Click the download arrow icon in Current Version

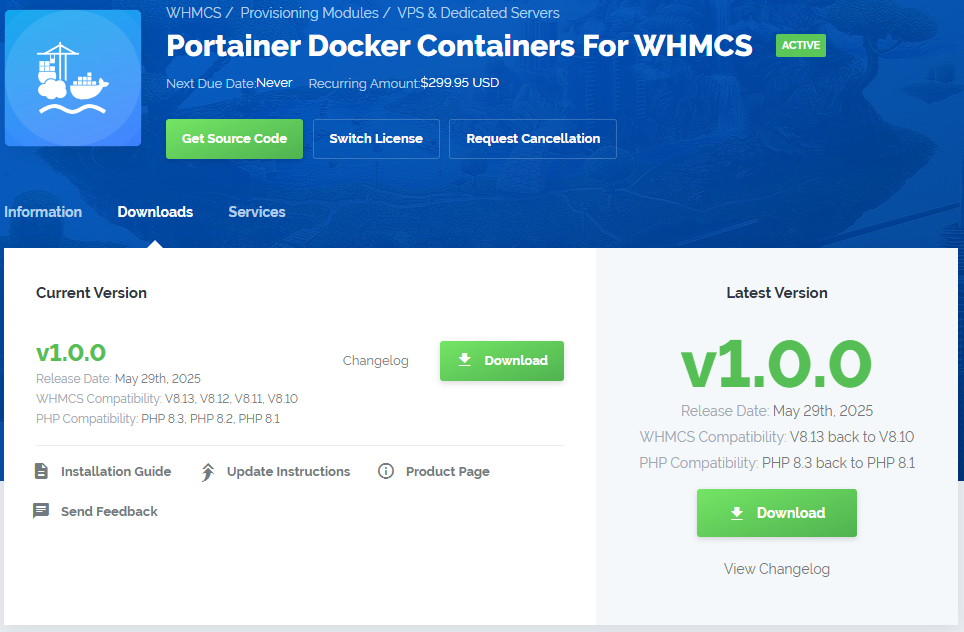tap(465, 360)
